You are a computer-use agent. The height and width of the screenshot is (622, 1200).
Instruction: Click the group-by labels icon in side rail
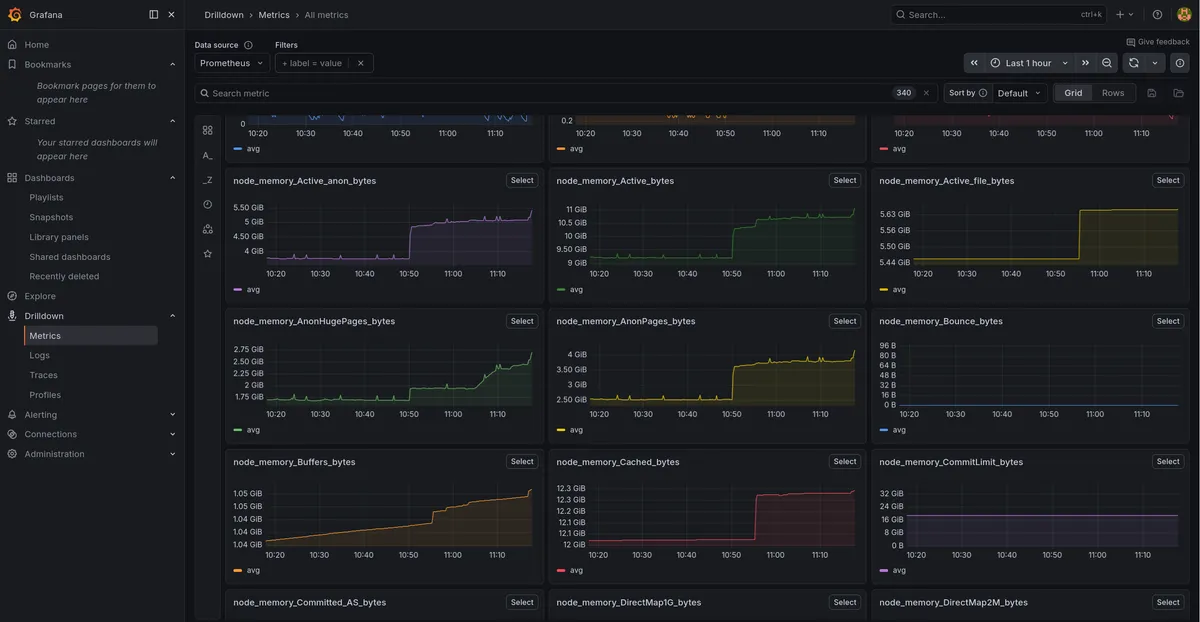point(208,229)
